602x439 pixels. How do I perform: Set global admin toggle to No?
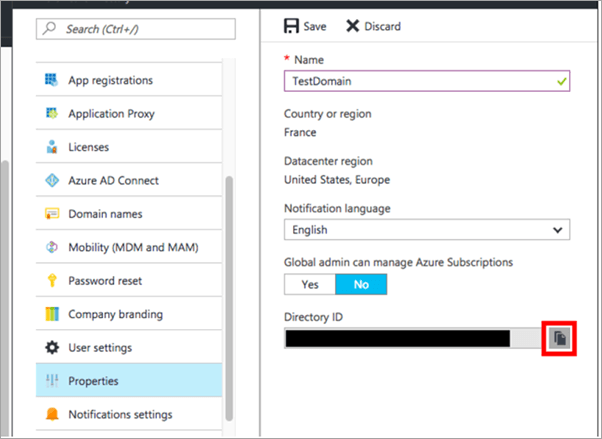click(x=360, y=284)
